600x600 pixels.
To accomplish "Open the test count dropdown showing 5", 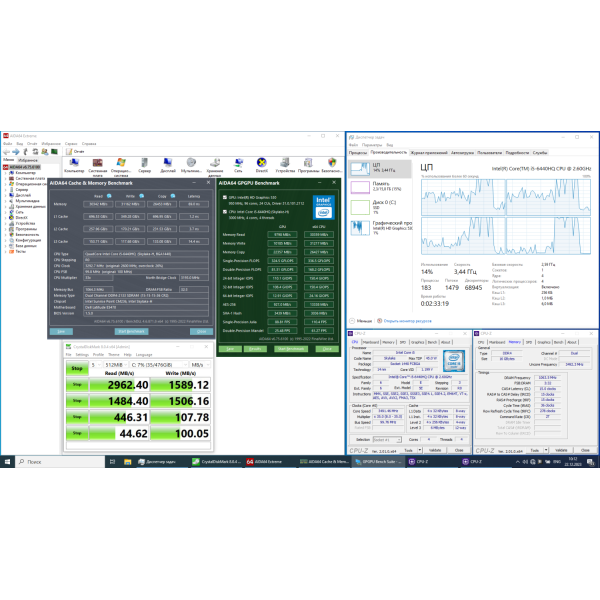I will 96,365.
